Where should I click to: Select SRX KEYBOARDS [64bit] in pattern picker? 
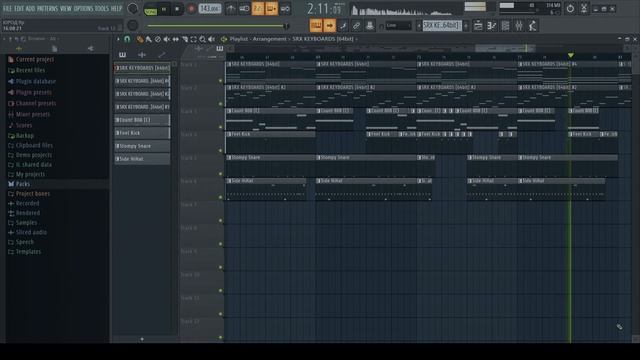coord(142,68)
